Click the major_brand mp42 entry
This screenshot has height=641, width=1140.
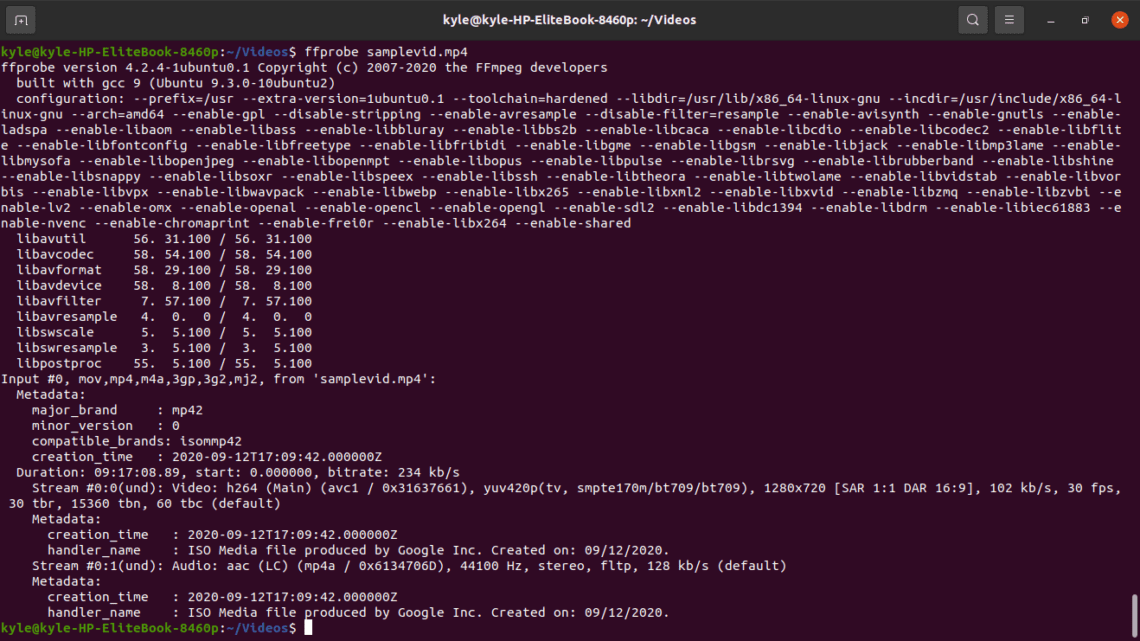(x=109, y=410)
